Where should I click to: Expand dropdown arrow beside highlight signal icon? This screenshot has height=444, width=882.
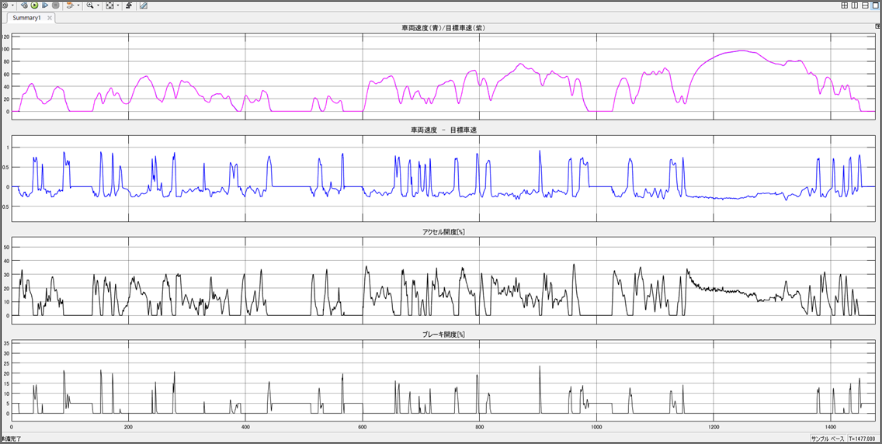coord(78,5)
